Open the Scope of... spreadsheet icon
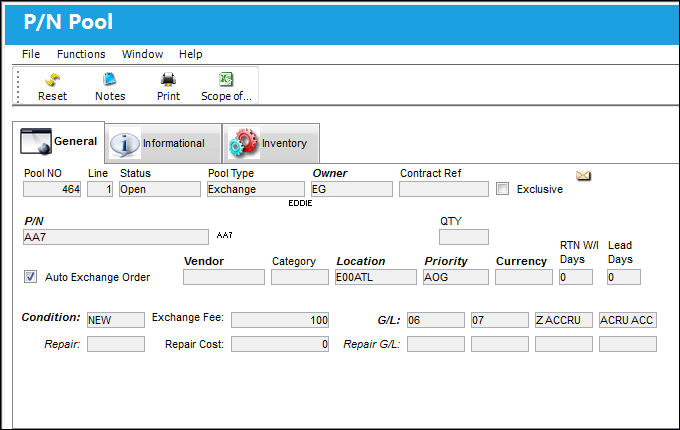The width and height of the screenshot is (680, 430). [x=226, y=79]
